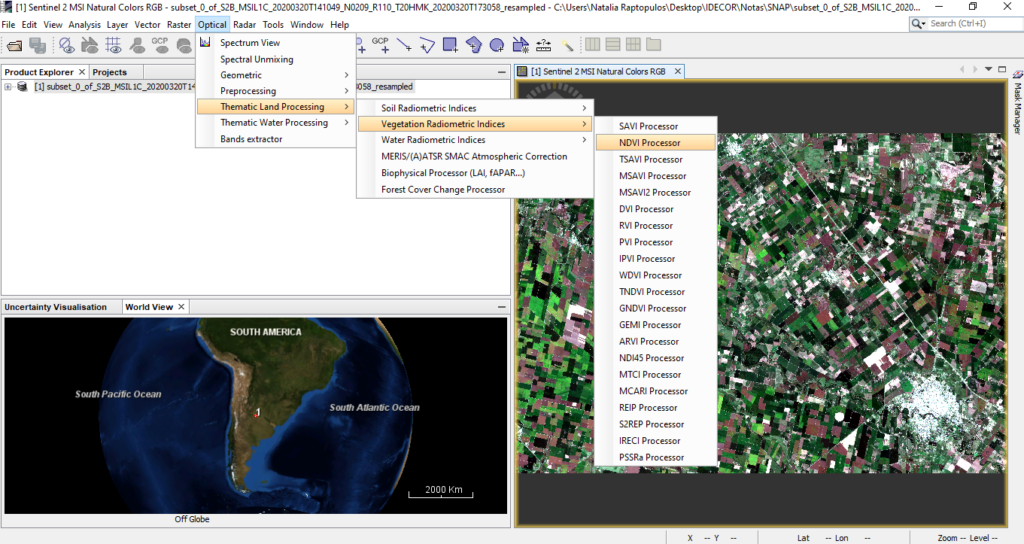This screenshot has height=544, width=1024.
Task: Open the Raster menu
Action: pos(179,25)
